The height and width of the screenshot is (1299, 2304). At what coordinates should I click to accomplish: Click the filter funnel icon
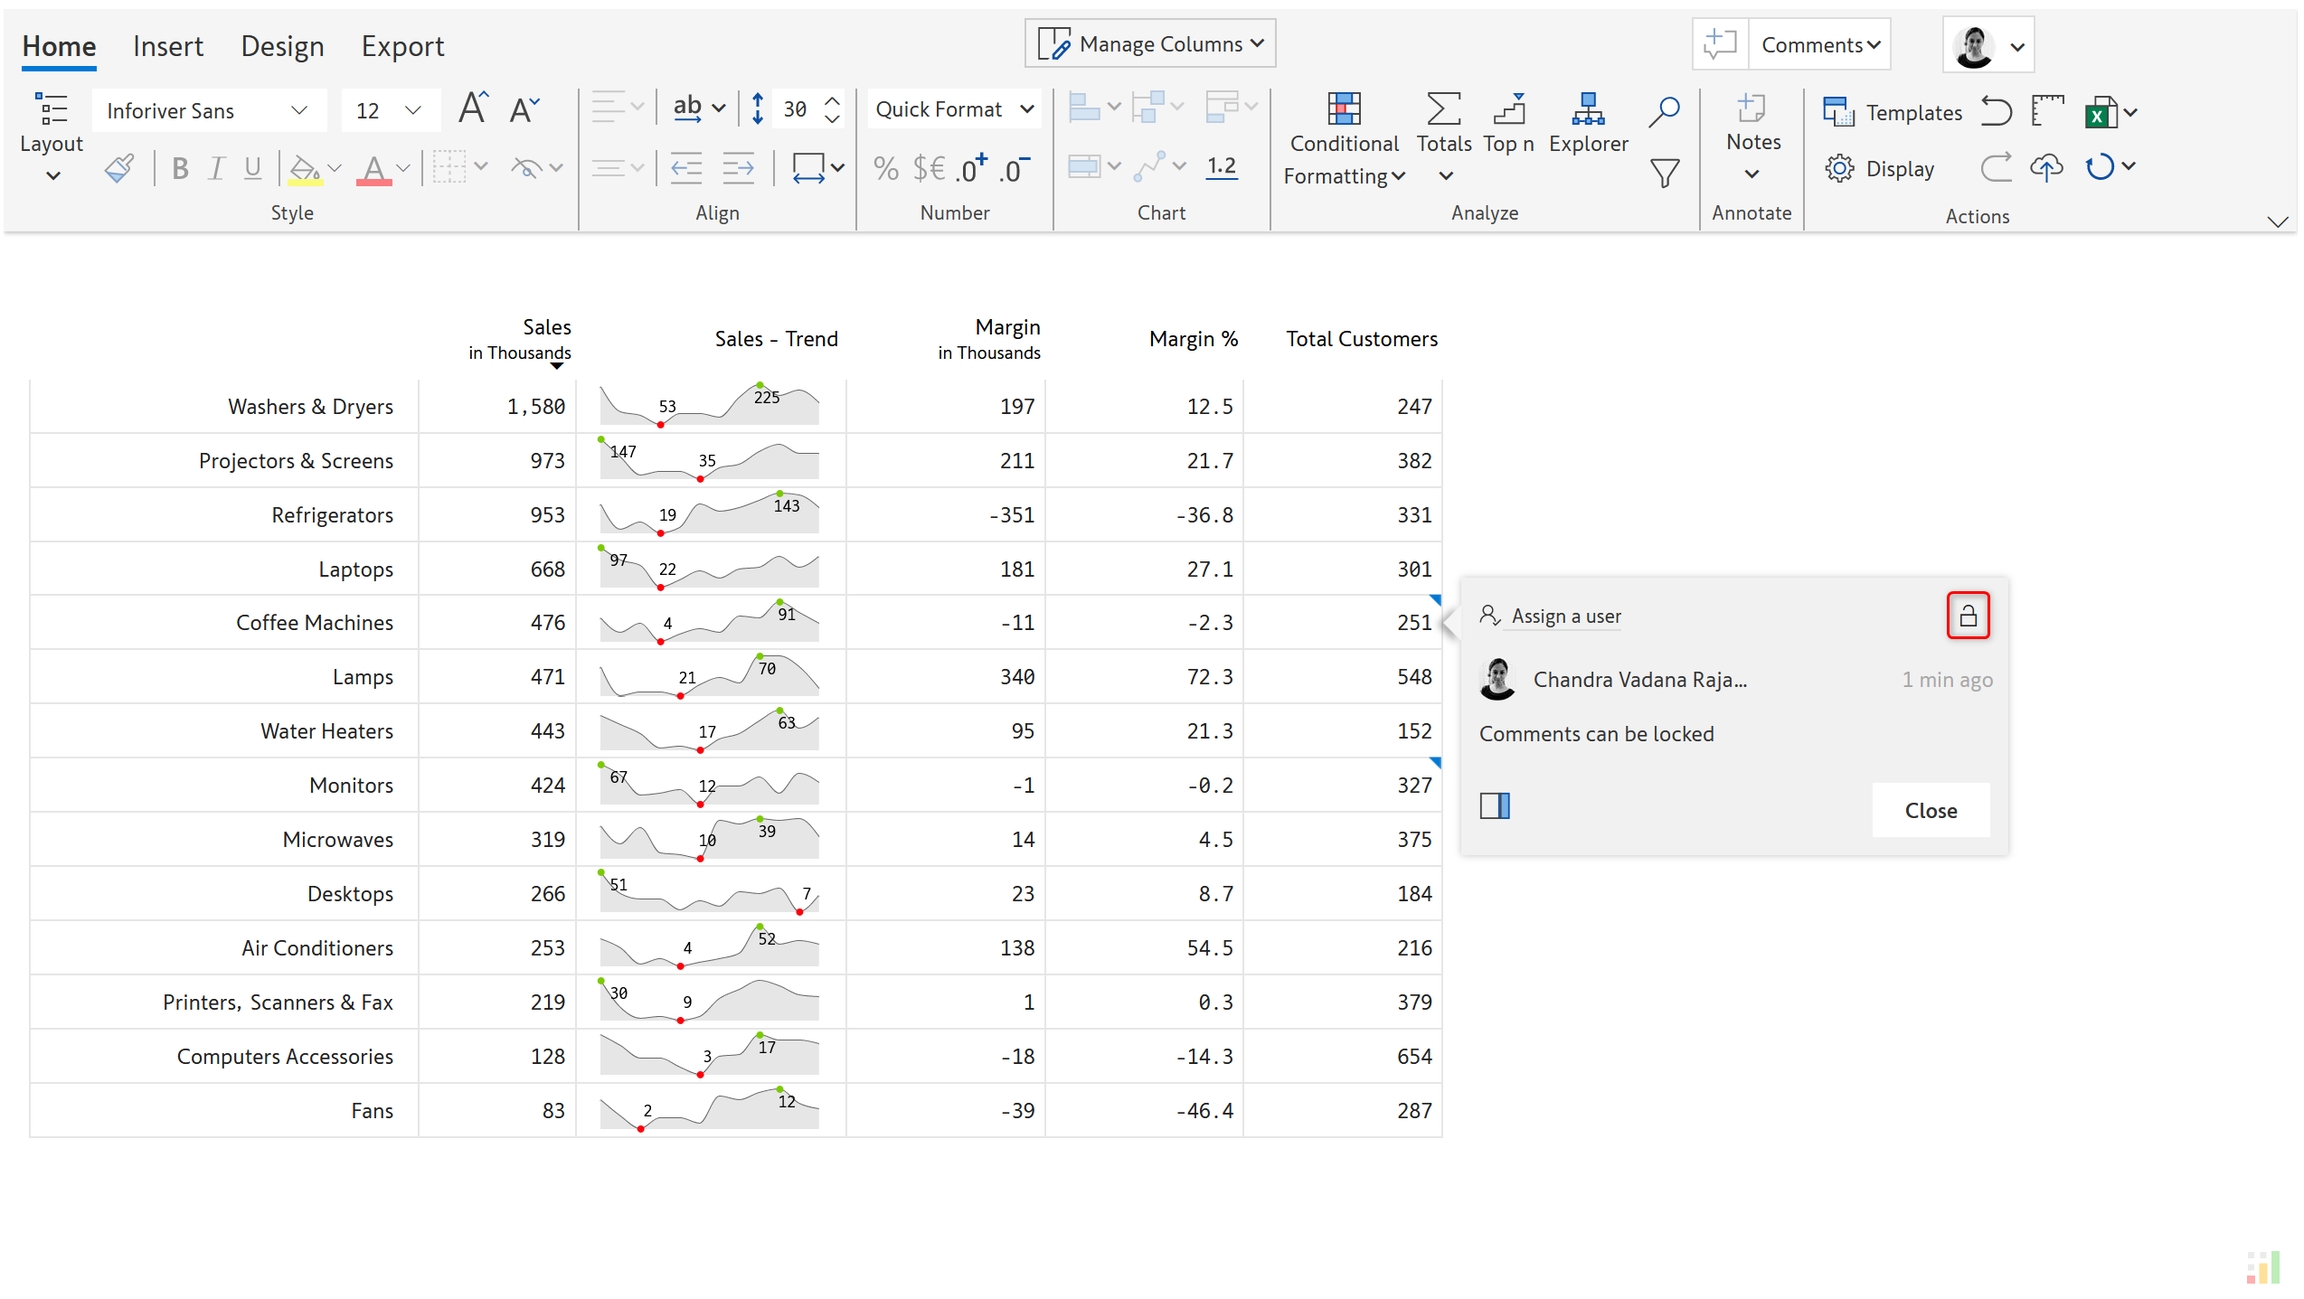click(1664, 174)
